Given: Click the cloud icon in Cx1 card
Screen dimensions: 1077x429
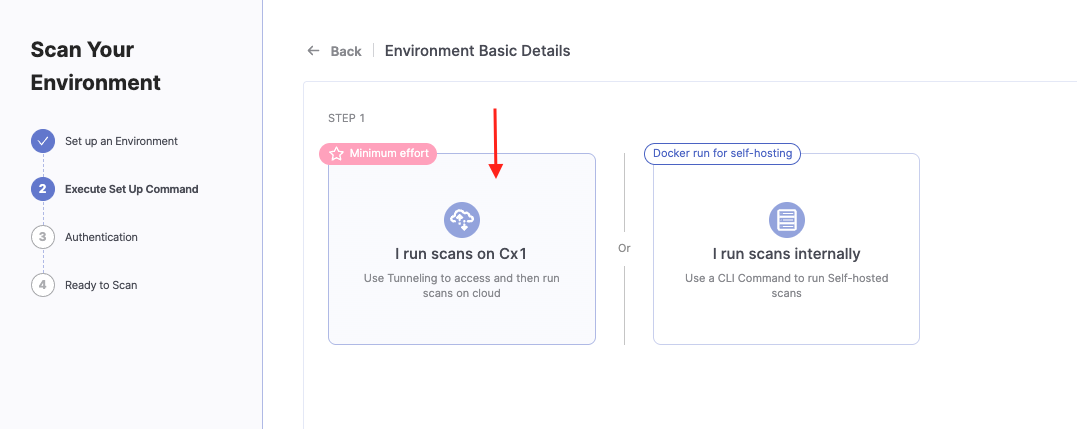Looking at the screenshot, I should click(462, 219).
